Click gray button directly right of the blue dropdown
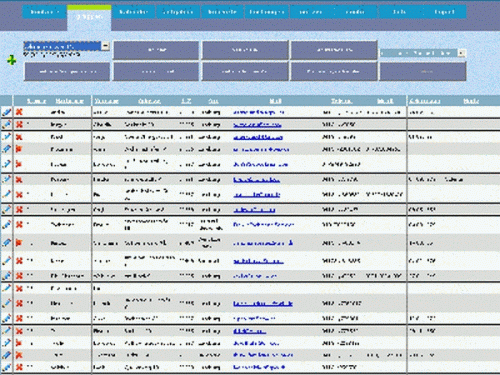The height and width of the screenshot is (375, 500). pyautogui.click(x=156, y=50)
